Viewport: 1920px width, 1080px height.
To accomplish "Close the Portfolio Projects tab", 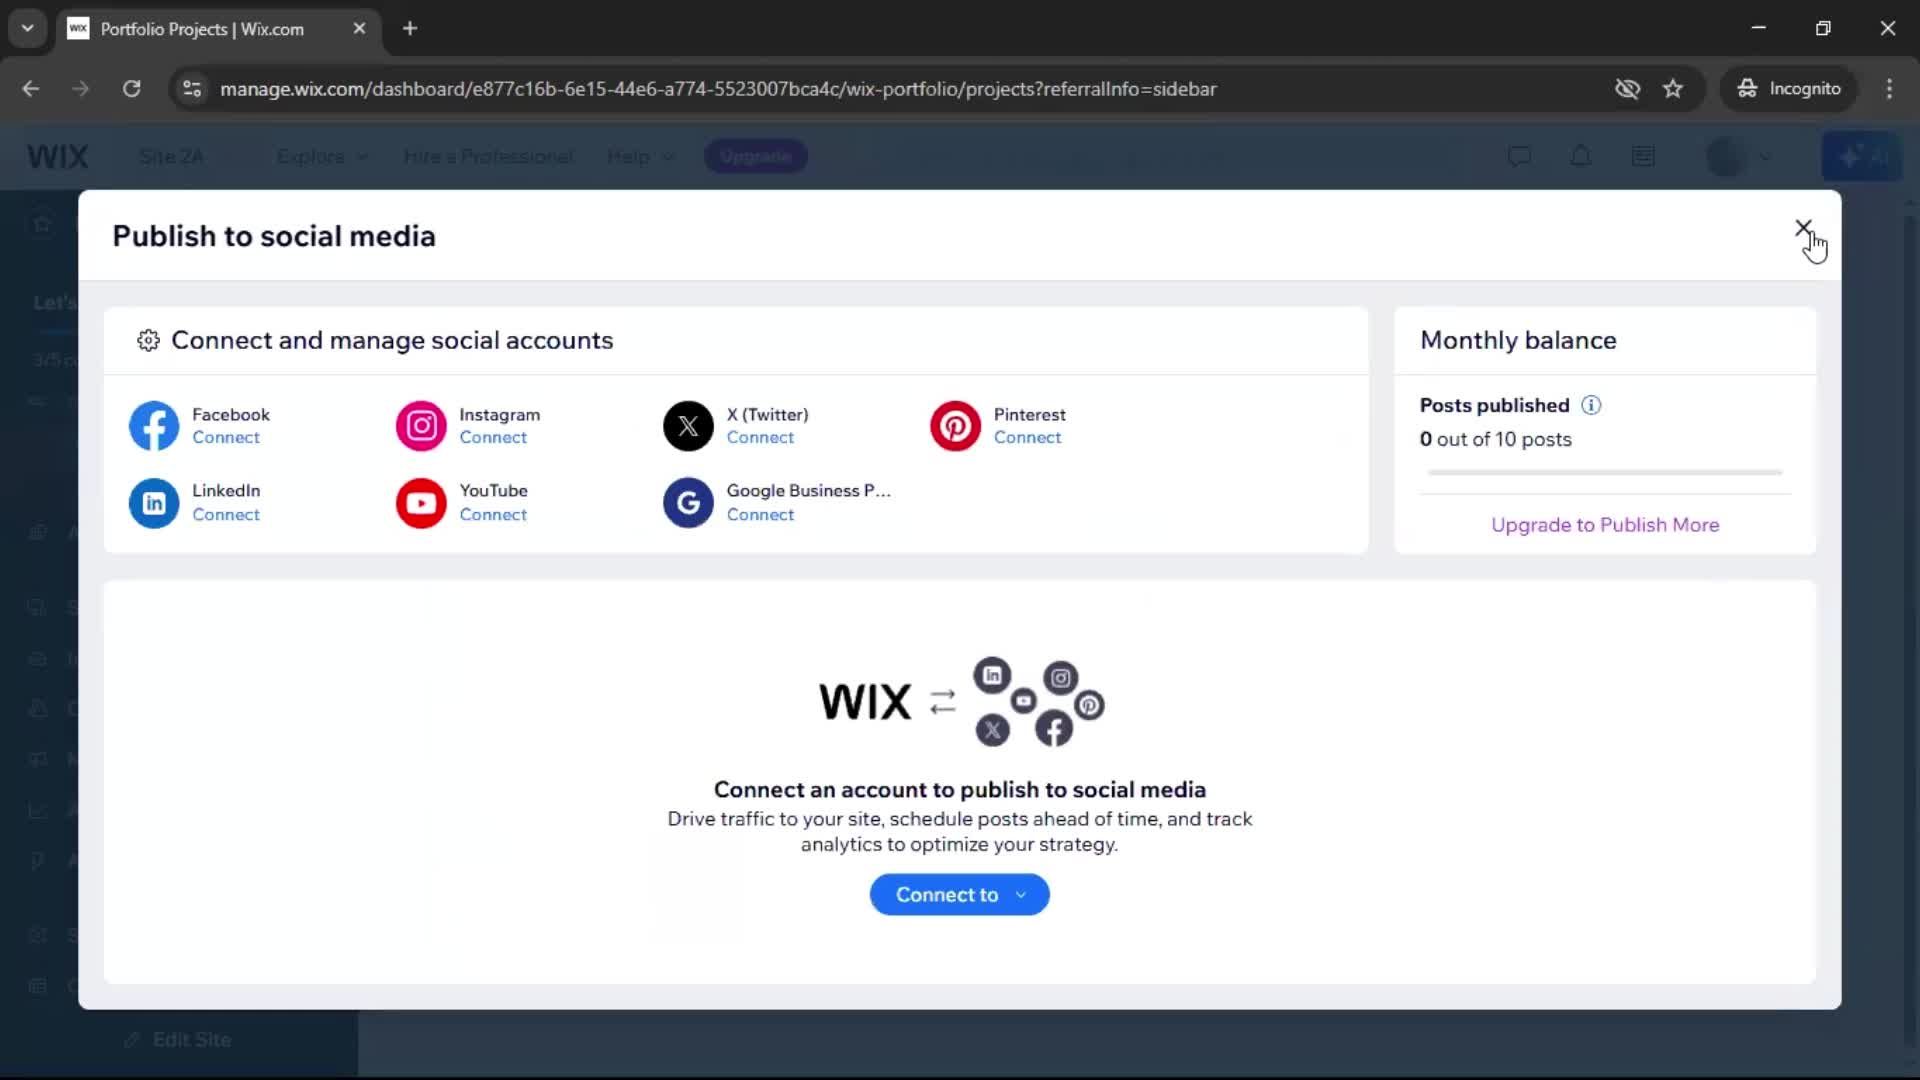I will (359, 29).
